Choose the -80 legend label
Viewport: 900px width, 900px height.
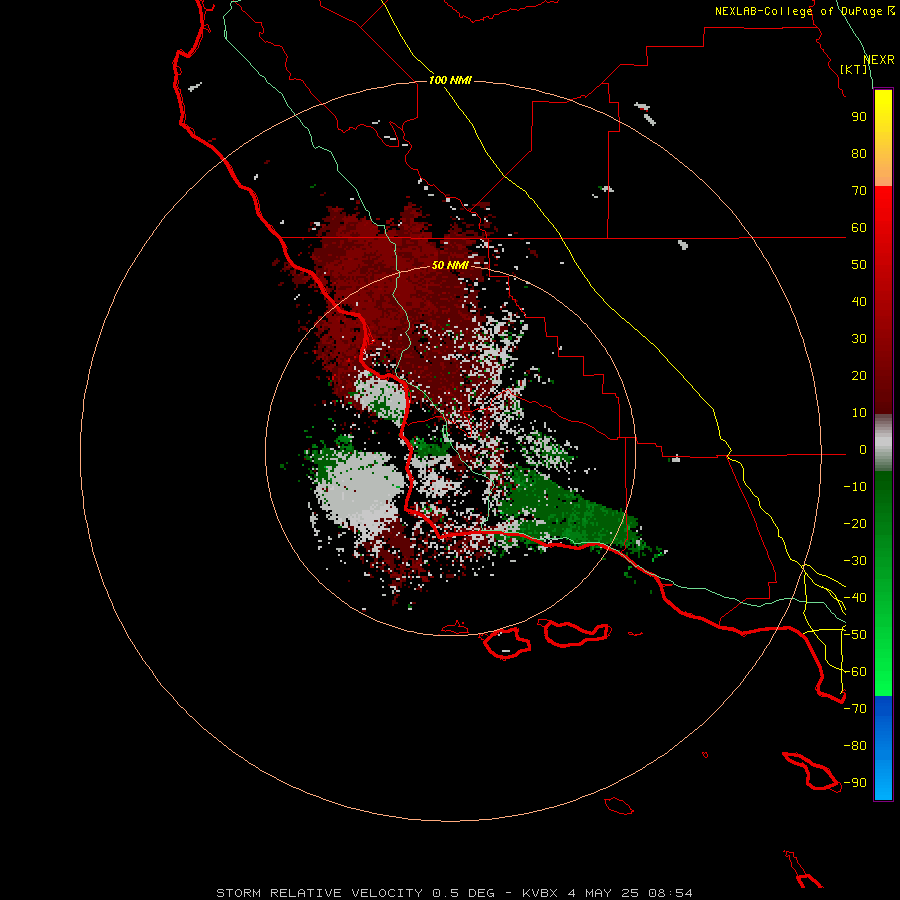point(855,746)
